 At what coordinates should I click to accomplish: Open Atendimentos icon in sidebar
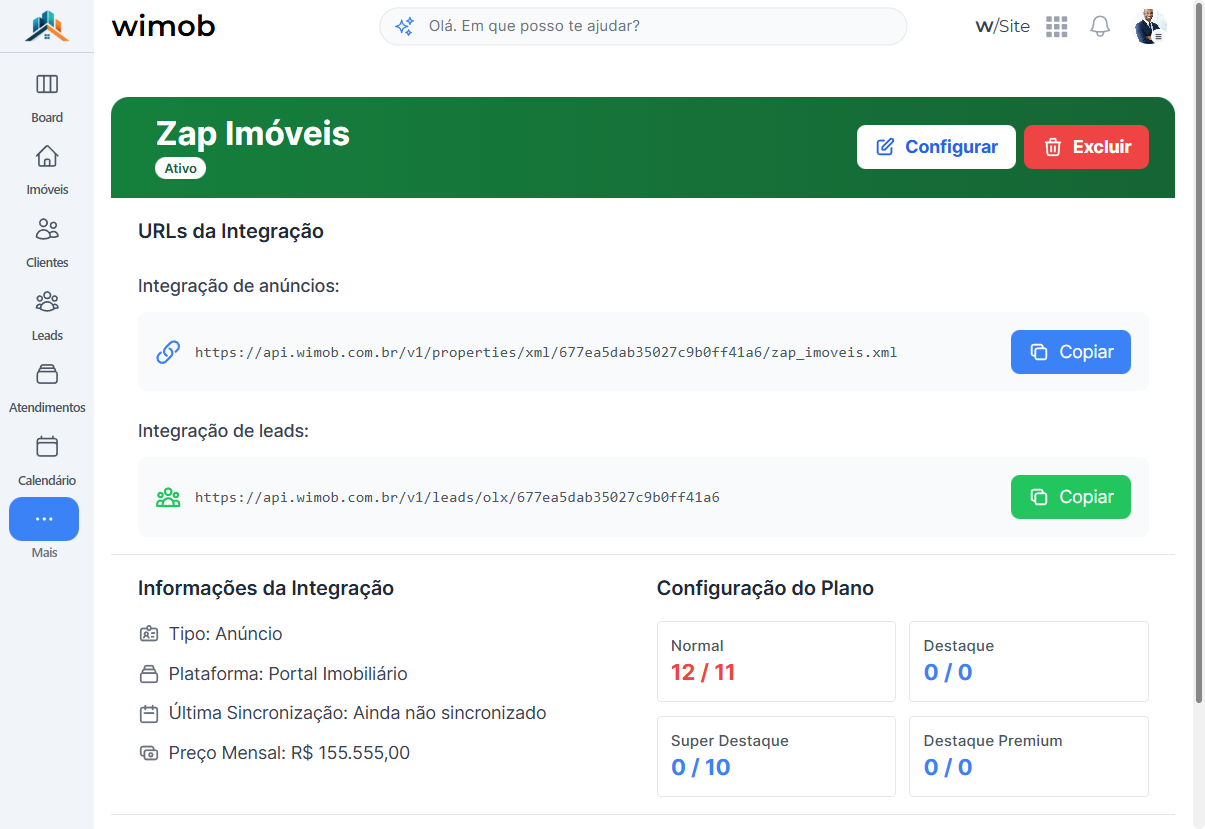(x=47, y=374)
